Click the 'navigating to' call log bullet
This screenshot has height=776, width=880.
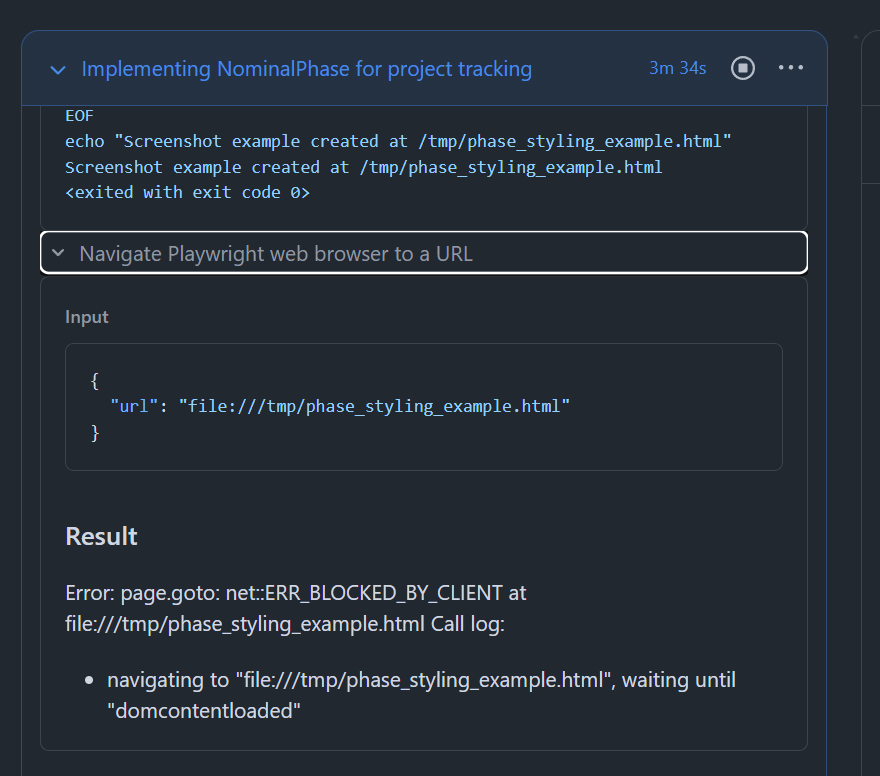421,695
